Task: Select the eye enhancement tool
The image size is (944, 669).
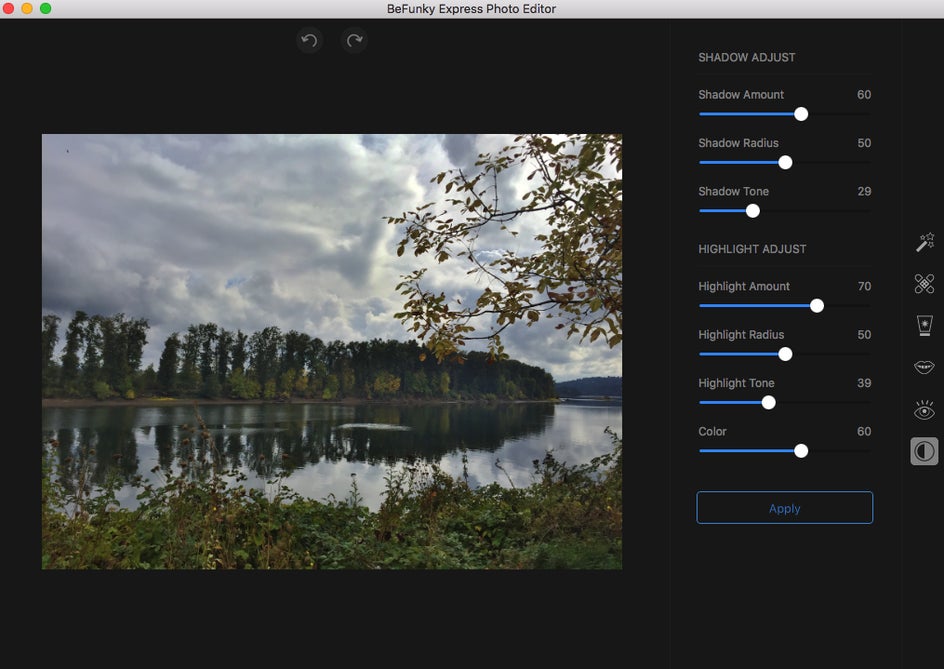Action: [924, 410]
